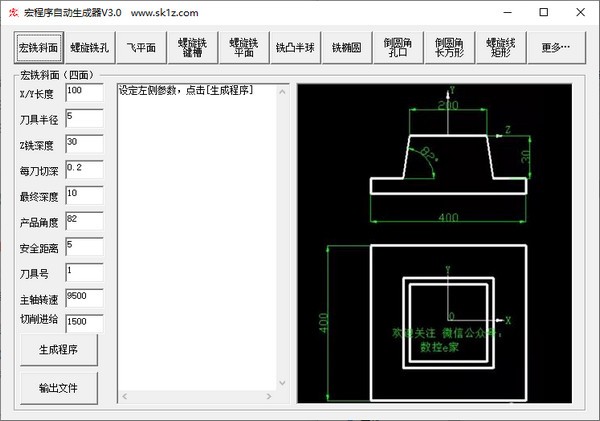Screen dimensions: 600x421
Task: Click the 主轴转速 input field
Action: 84,298
